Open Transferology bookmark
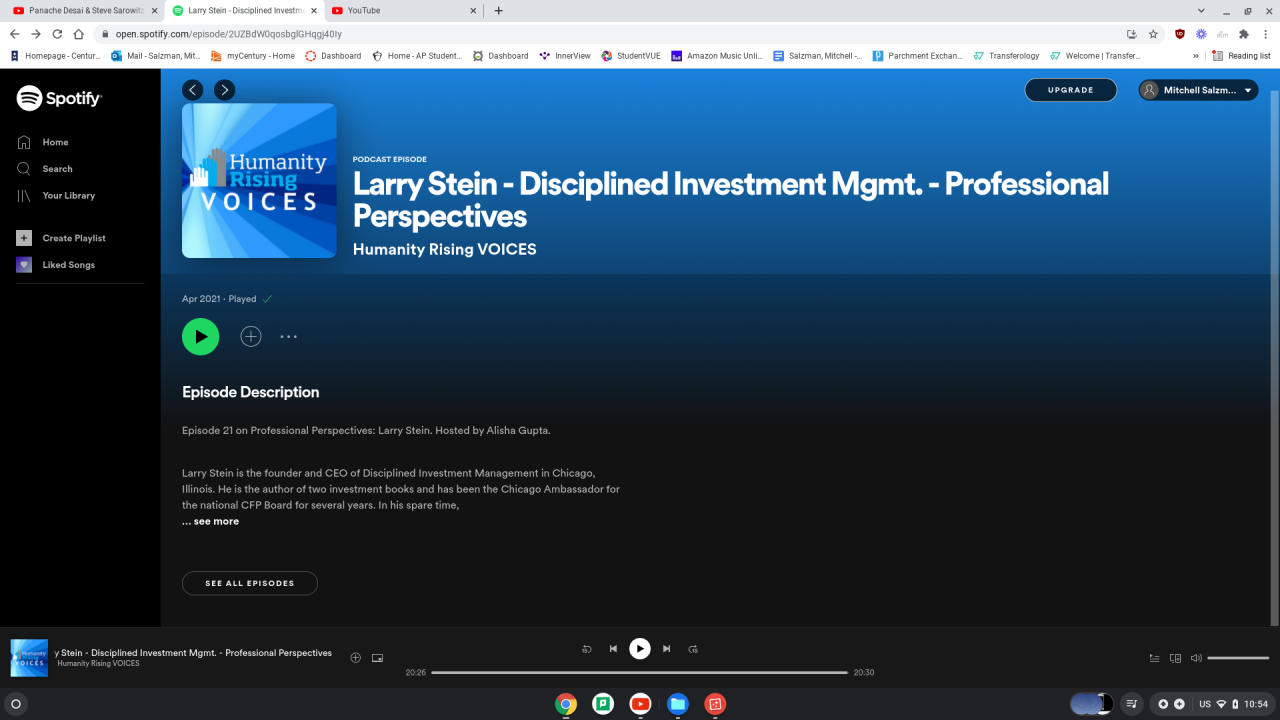This screenshot has width=1280, height=720. (1006, 56)
